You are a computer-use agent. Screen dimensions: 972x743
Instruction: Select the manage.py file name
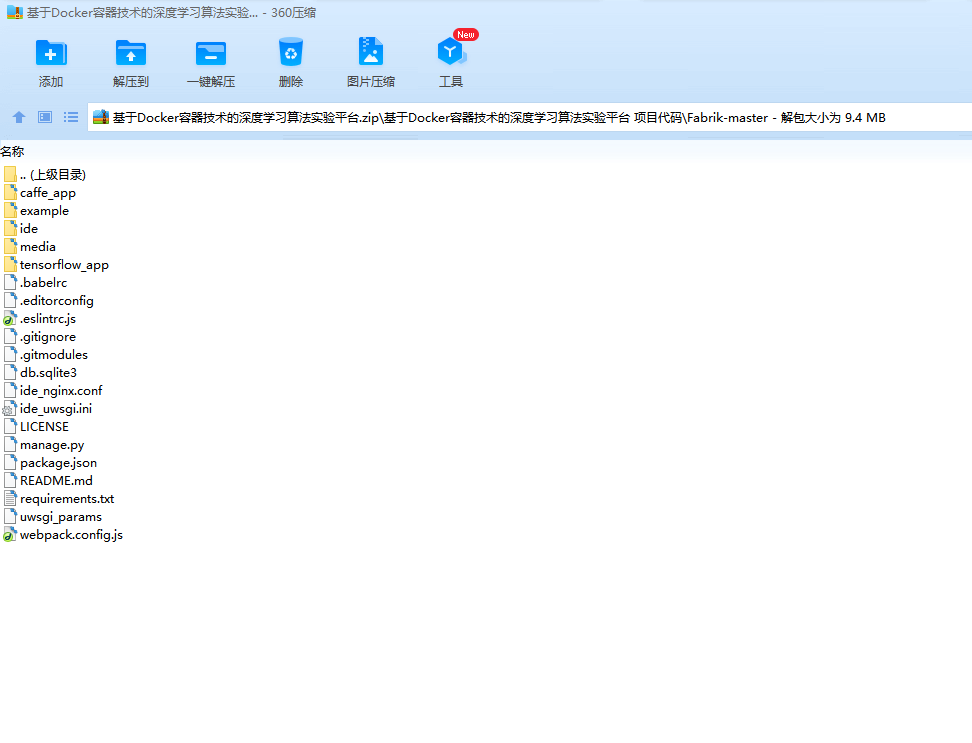pos(51,445)
